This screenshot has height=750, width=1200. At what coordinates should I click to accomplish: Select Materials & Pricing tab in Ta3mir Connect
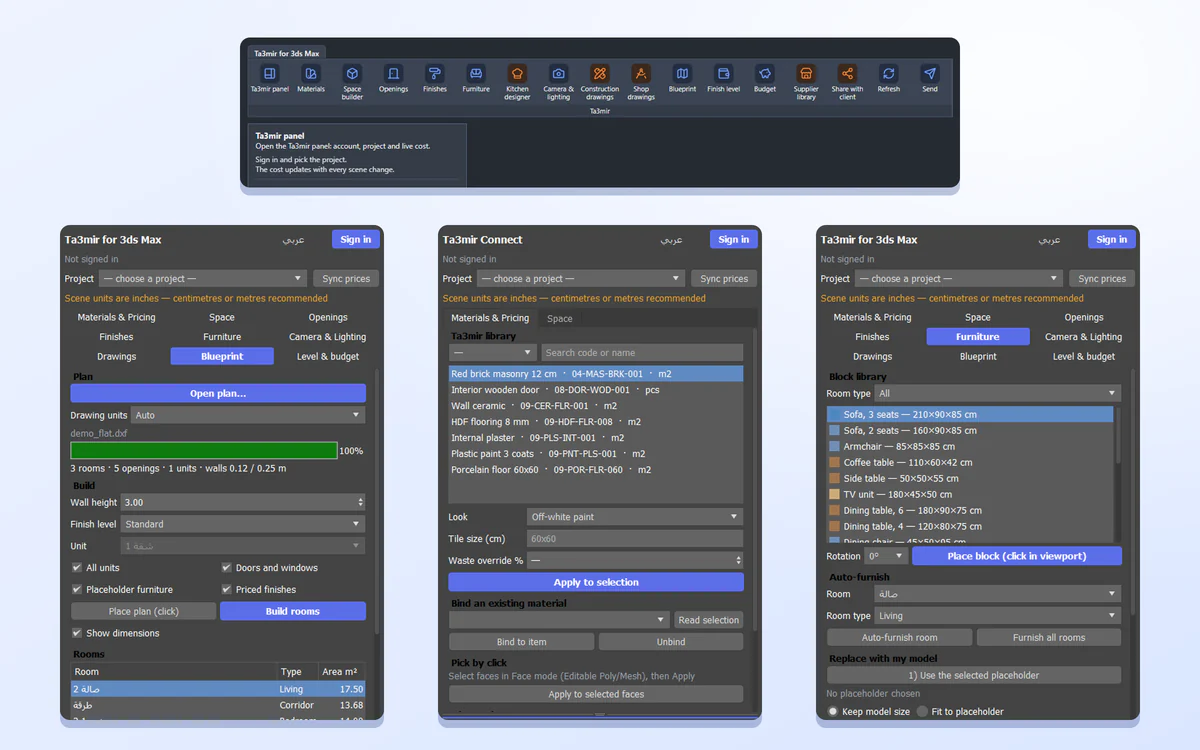(x=490, y=318)
